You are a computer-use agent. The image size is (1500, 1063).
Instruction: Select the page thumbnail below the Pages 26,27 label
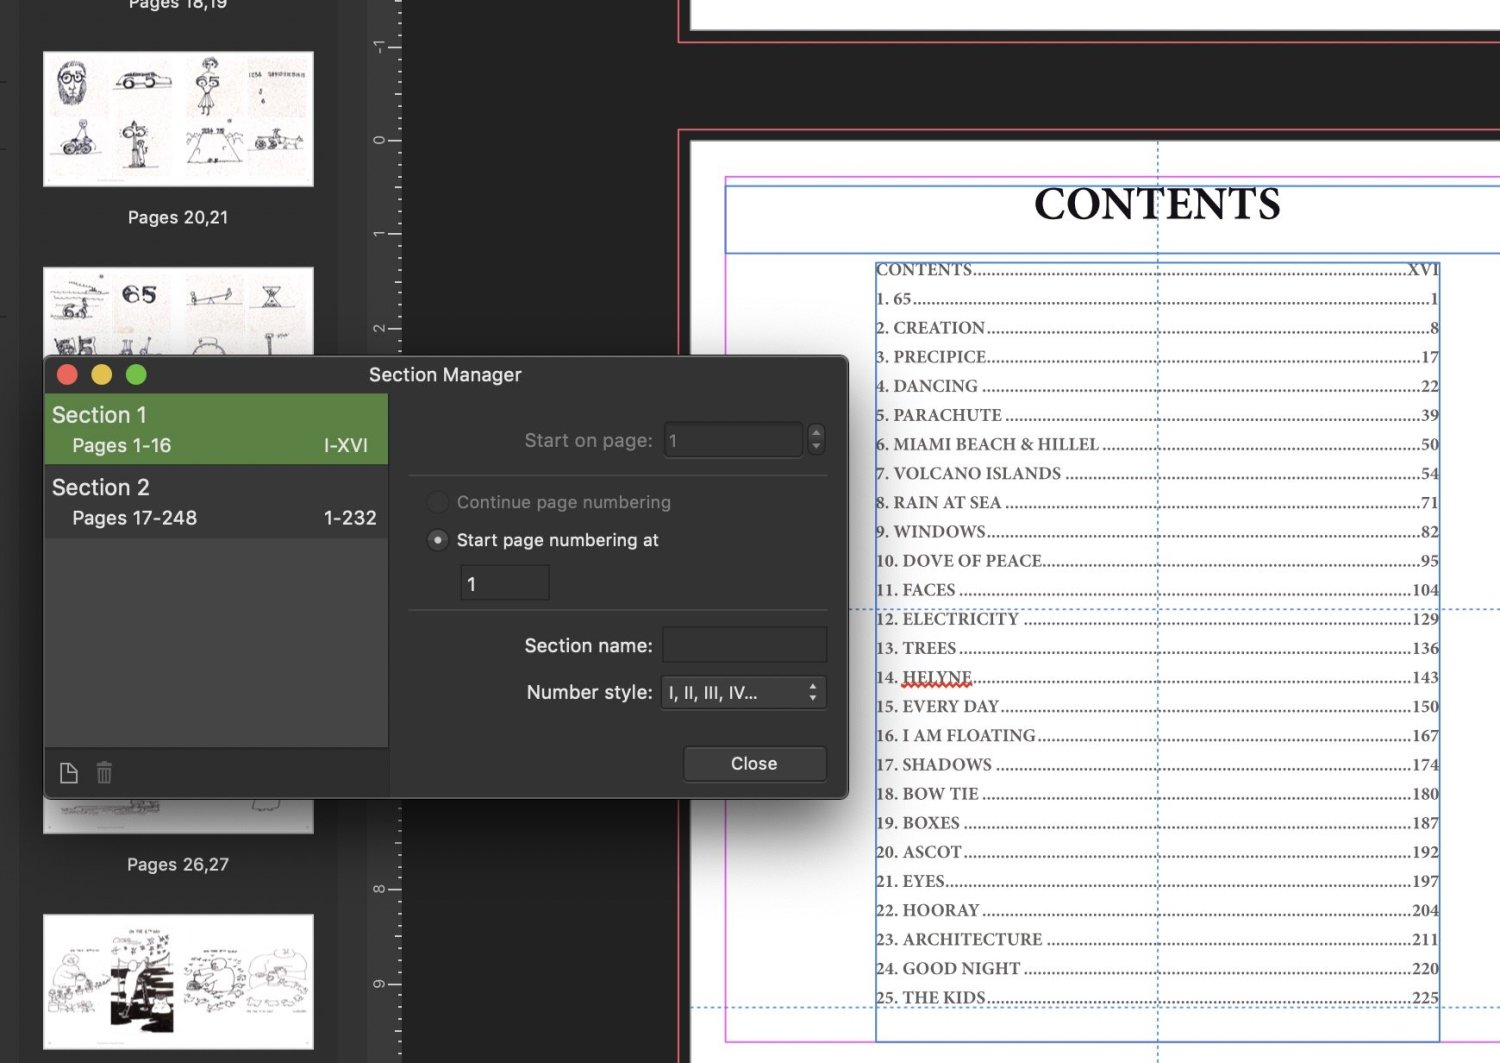pyautogui.click(x=178, y=981)
